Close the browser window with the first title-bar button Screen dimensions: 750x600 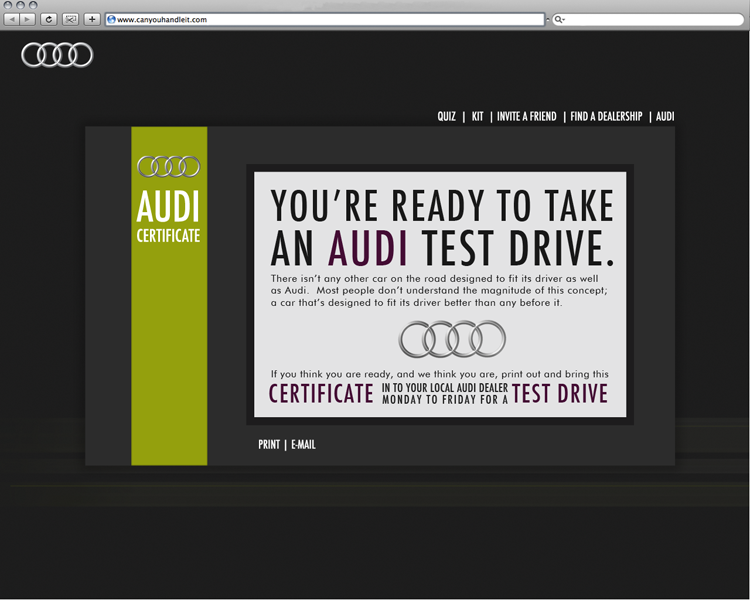[x=8, y=5]
